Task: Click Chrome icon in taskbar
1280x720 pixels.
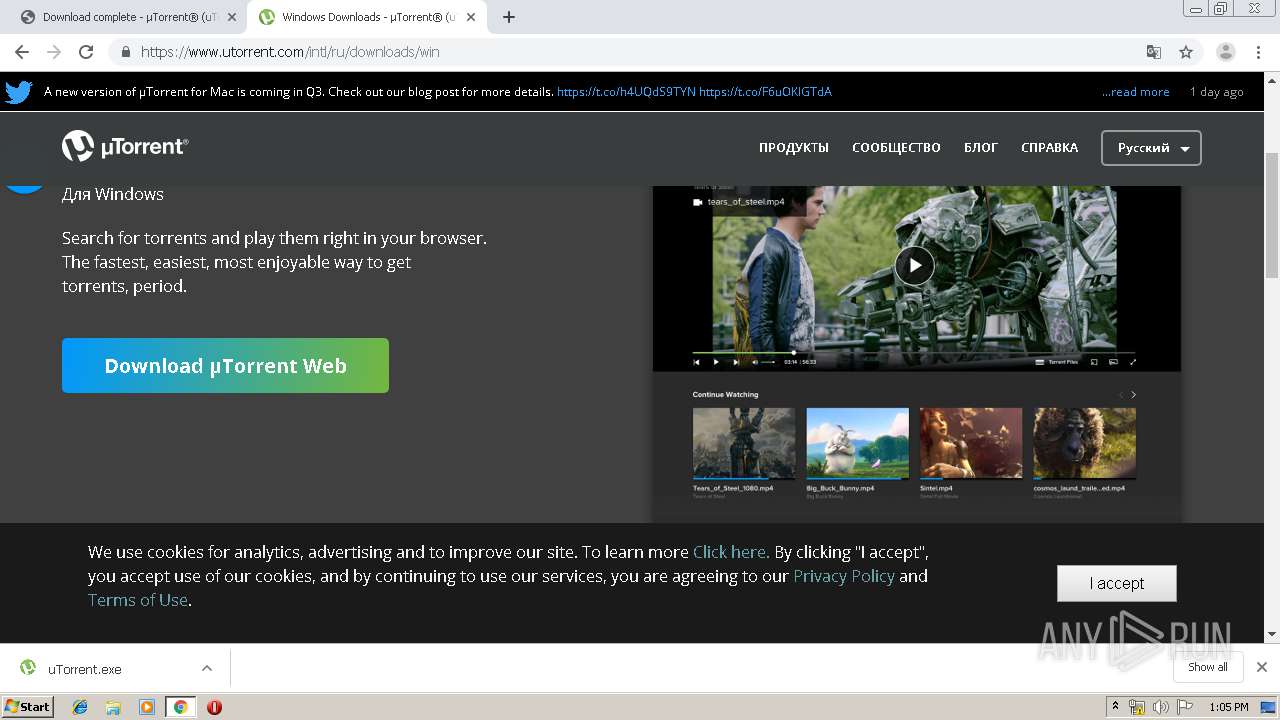Action: coord(180,707)
